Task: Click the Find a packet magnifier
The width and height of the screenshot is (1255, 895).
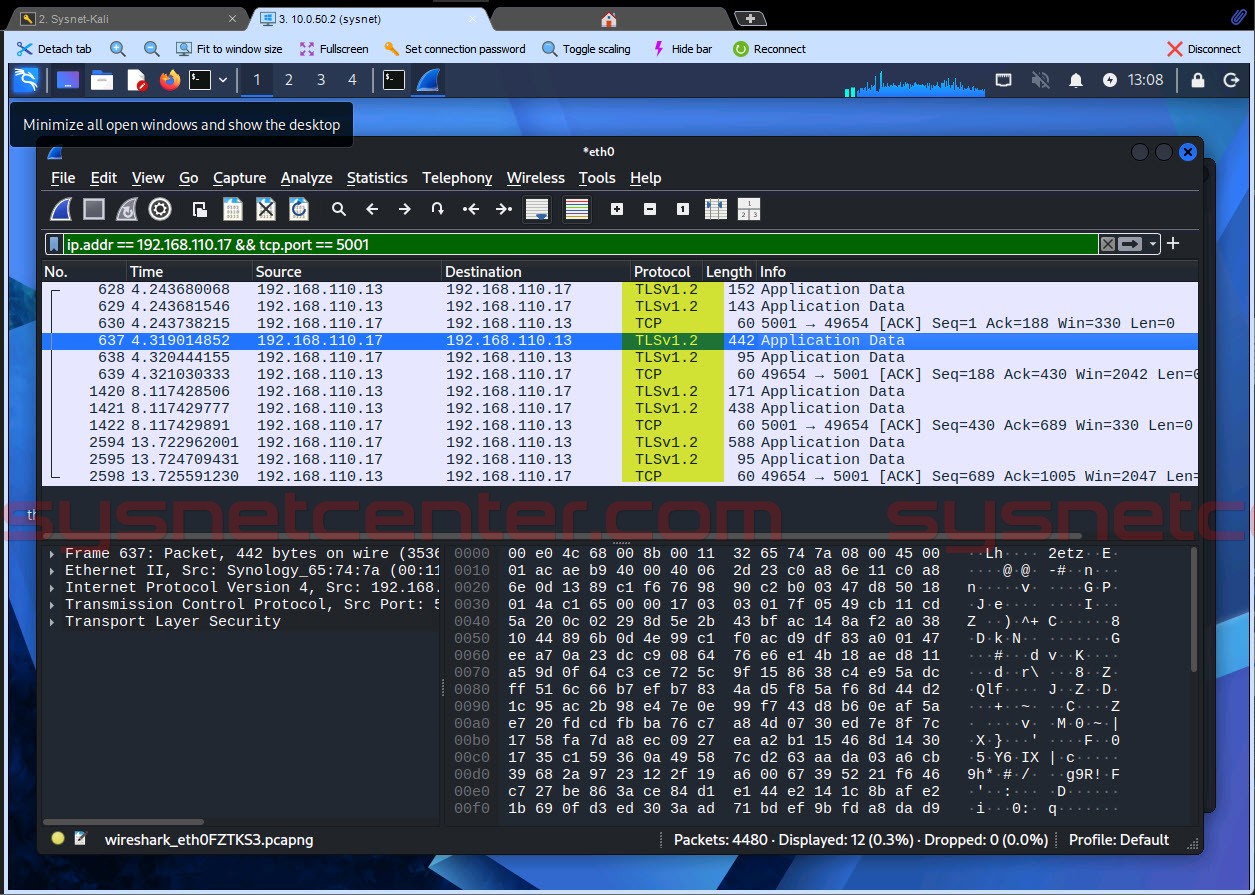Action: [339, 209]
